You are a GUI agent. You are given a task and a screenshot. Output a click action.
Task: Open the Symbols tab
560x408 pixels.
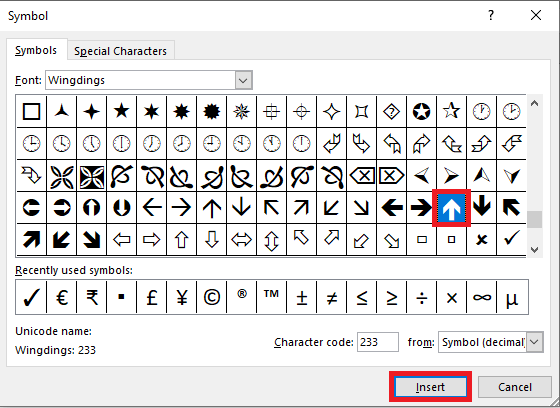(x=36, y=50)
